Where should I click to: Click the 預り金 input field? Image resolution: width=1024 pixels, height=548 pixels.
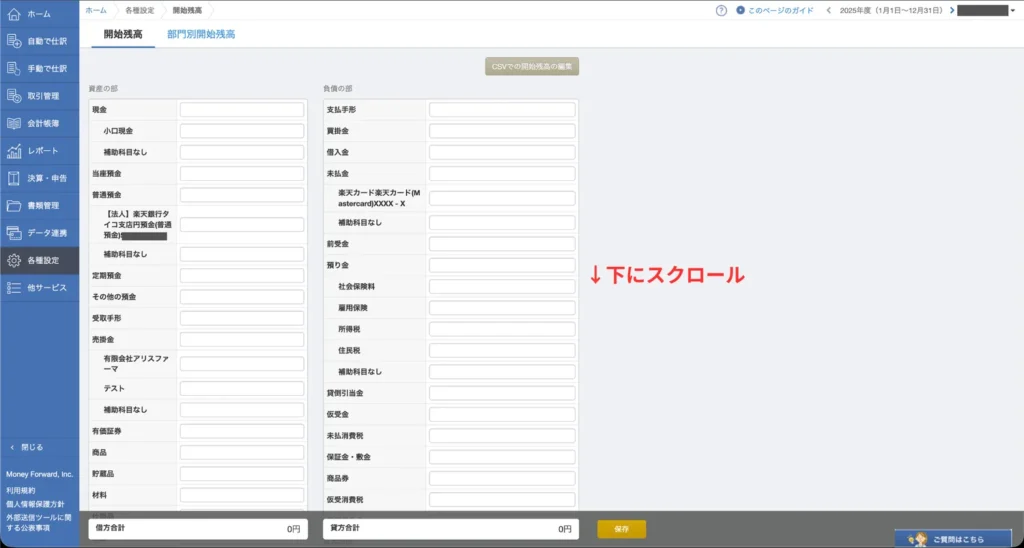(x=502, y=265)
